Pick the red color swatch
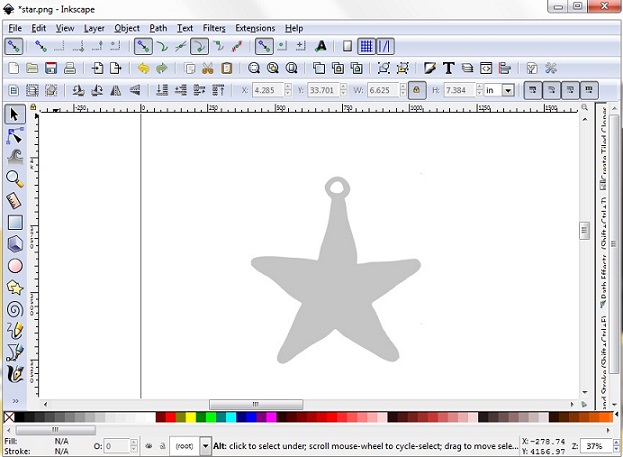 tap(171, 417)
